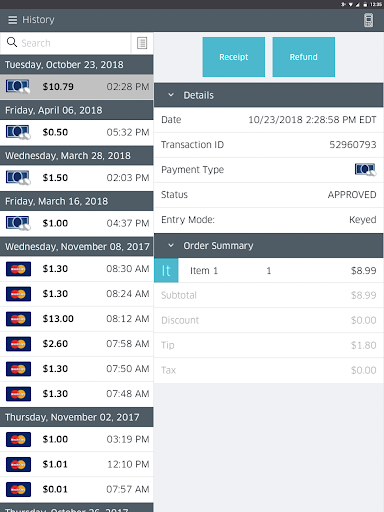This screenshot has height=512, width=384.
Task: Tap the teal 'It' item thumbnail
Action: pos(166,270)
